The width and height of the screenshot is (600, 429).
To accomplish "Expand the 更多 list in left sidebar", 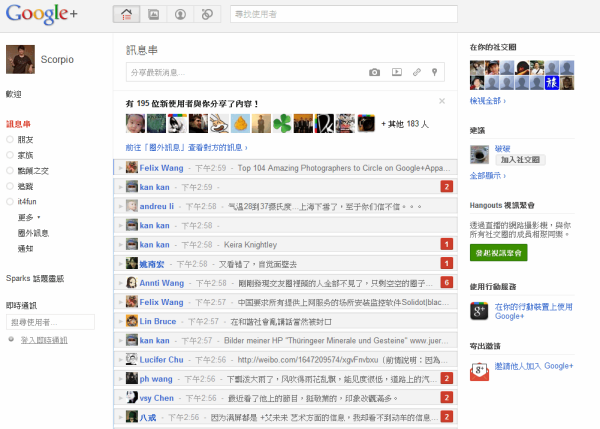I will [x=28, y=217].
